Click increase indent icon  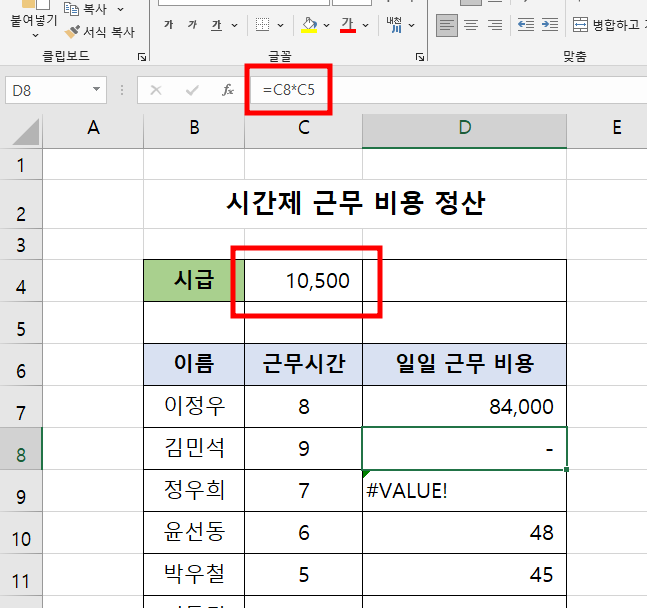550,25
